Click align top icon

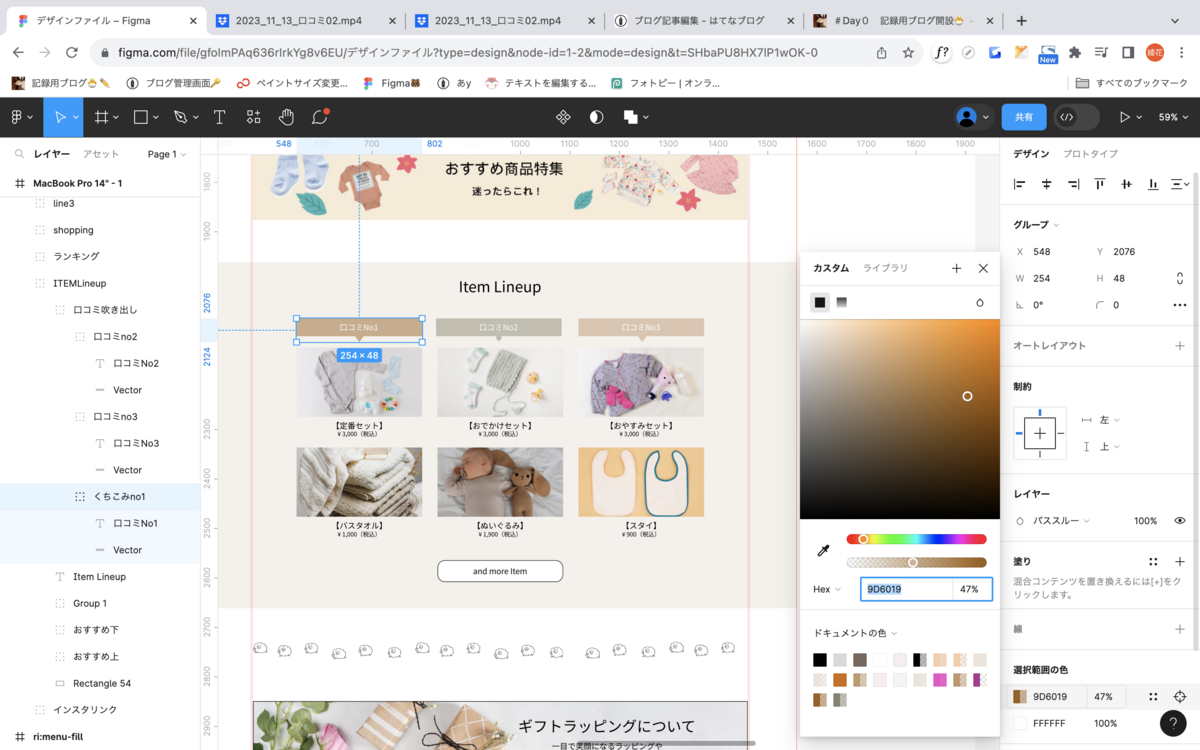click(1100, 184)
